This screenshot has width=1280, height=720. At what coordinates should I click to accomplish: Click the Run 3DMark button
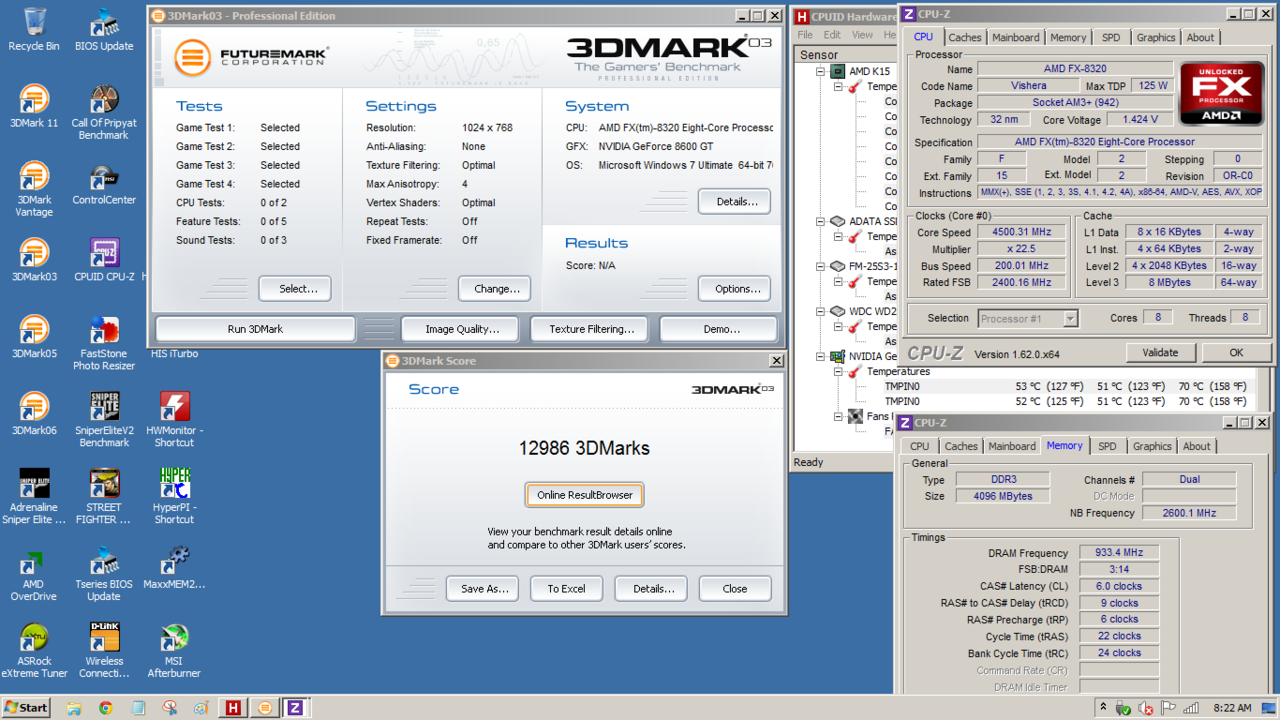point(255,329)
